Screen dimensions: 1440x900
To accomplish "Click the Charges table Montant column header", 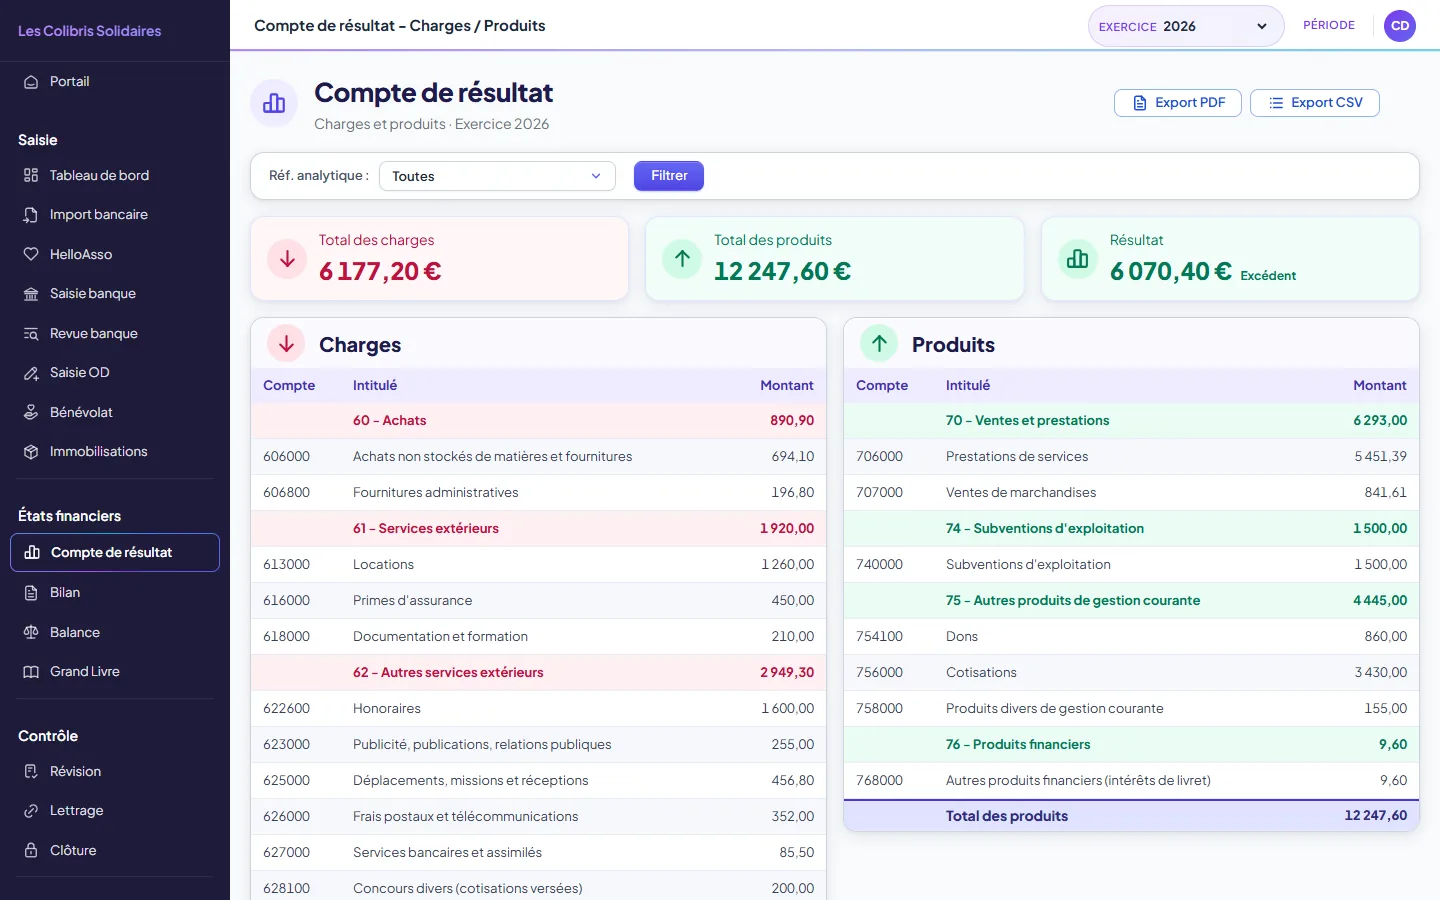I will tap(787, 386).
